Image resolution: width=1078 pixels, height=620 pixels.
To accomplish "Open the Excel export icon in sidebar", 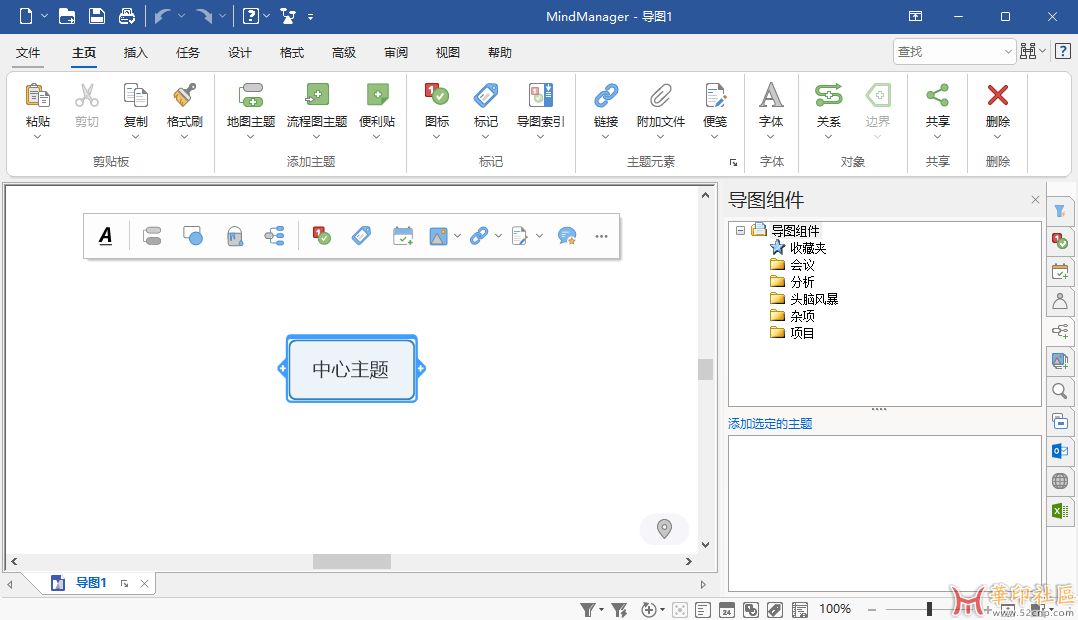I will click(1060, 511).
